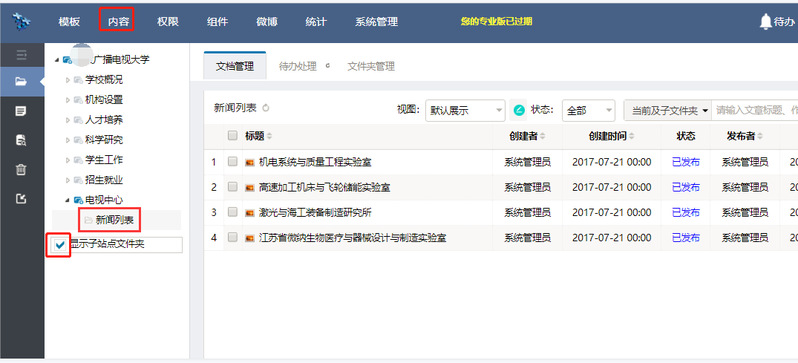Toggle the hamburger sidebar collapse icon
The height and width of the screenshot is (363, 798).
(21, 55)
